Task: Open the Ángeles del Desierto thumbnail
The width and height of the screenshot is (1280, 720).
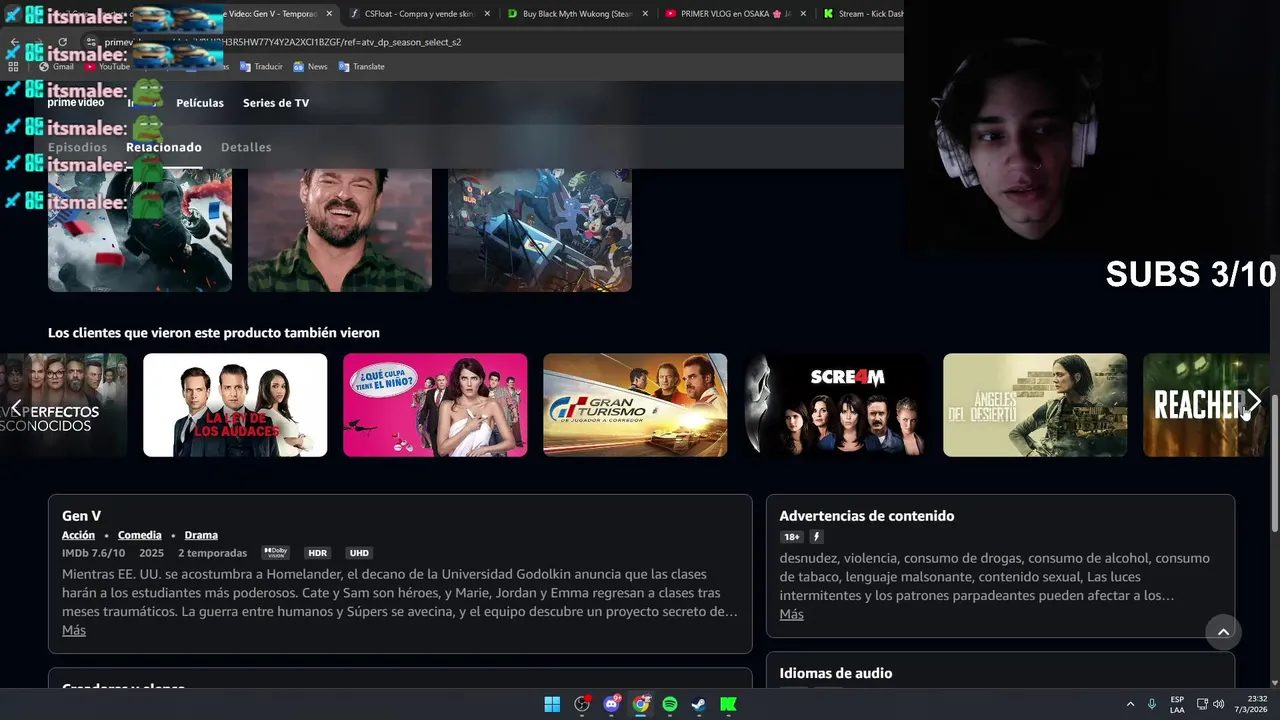Action: tap(1035, 405)
